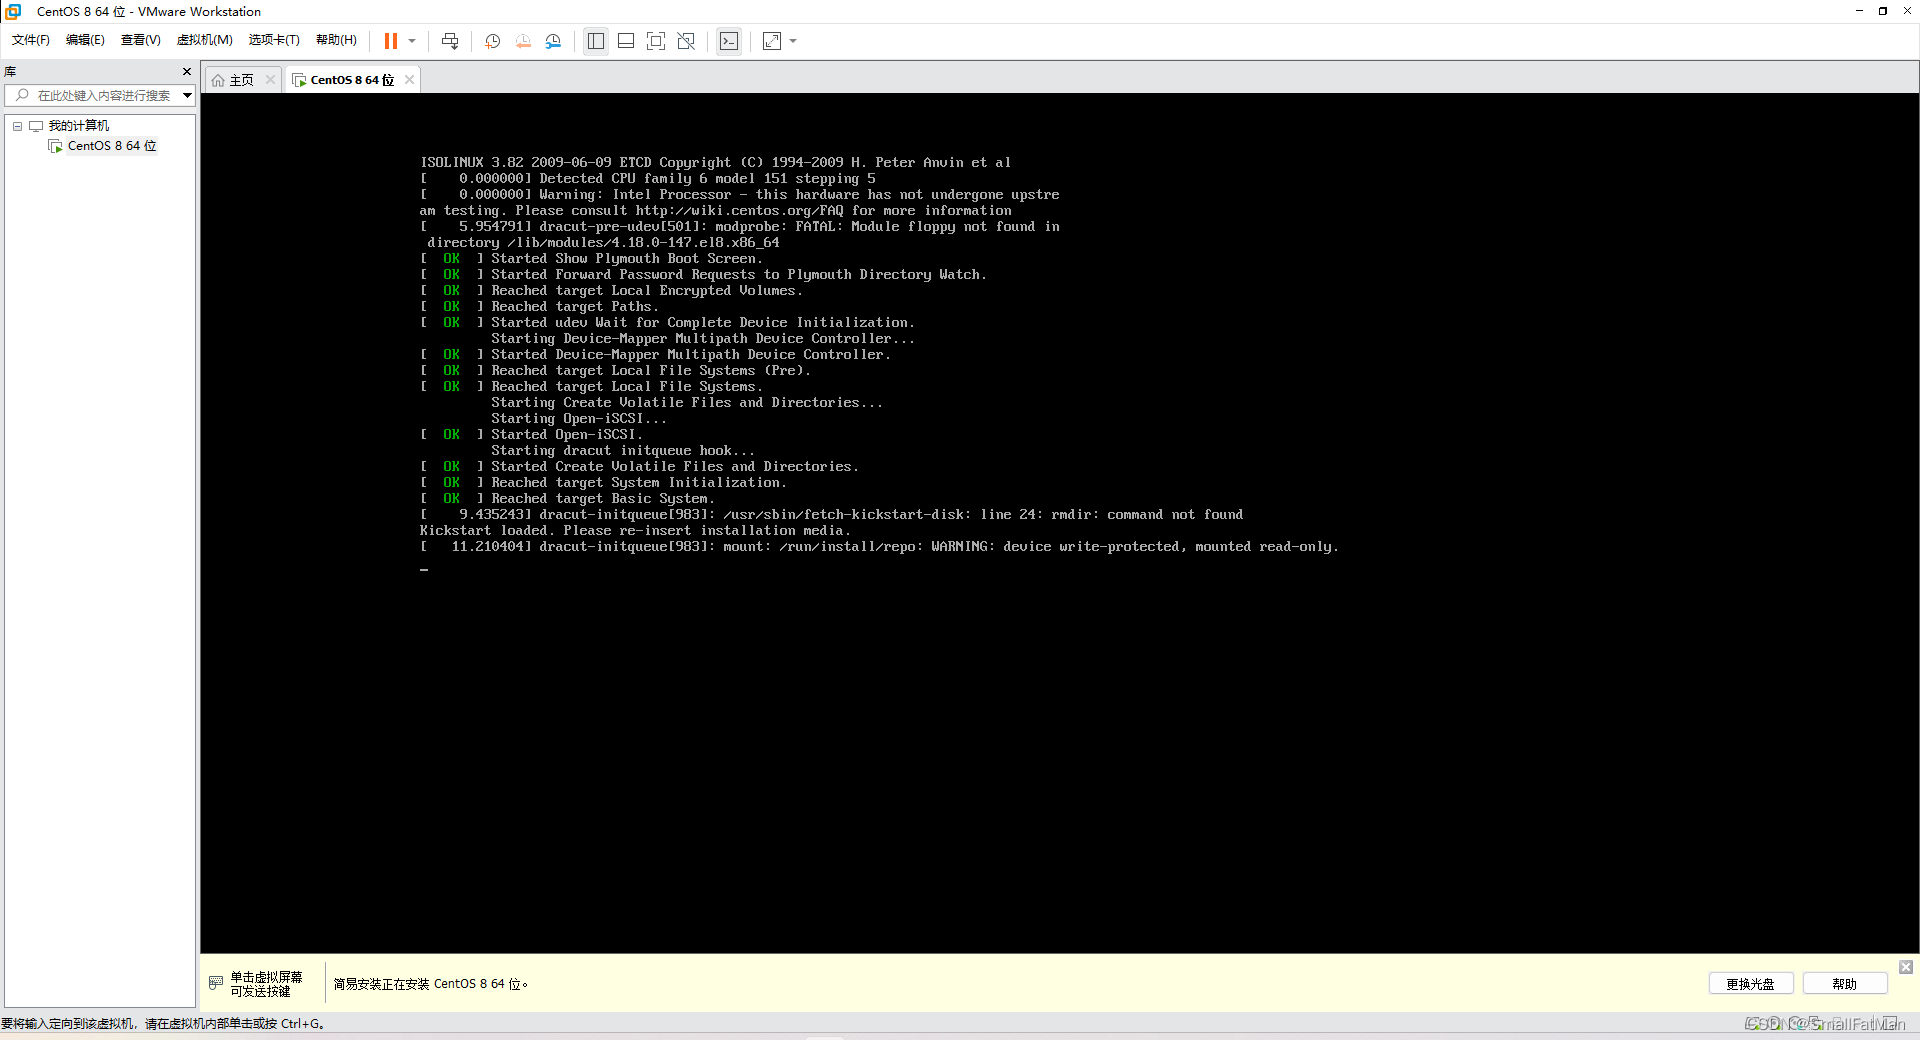Close the CentOS 8 64 位 tab
The height and width of the screenshot is (1040, 1920).
pyautogui.click(x=409, y=80)
